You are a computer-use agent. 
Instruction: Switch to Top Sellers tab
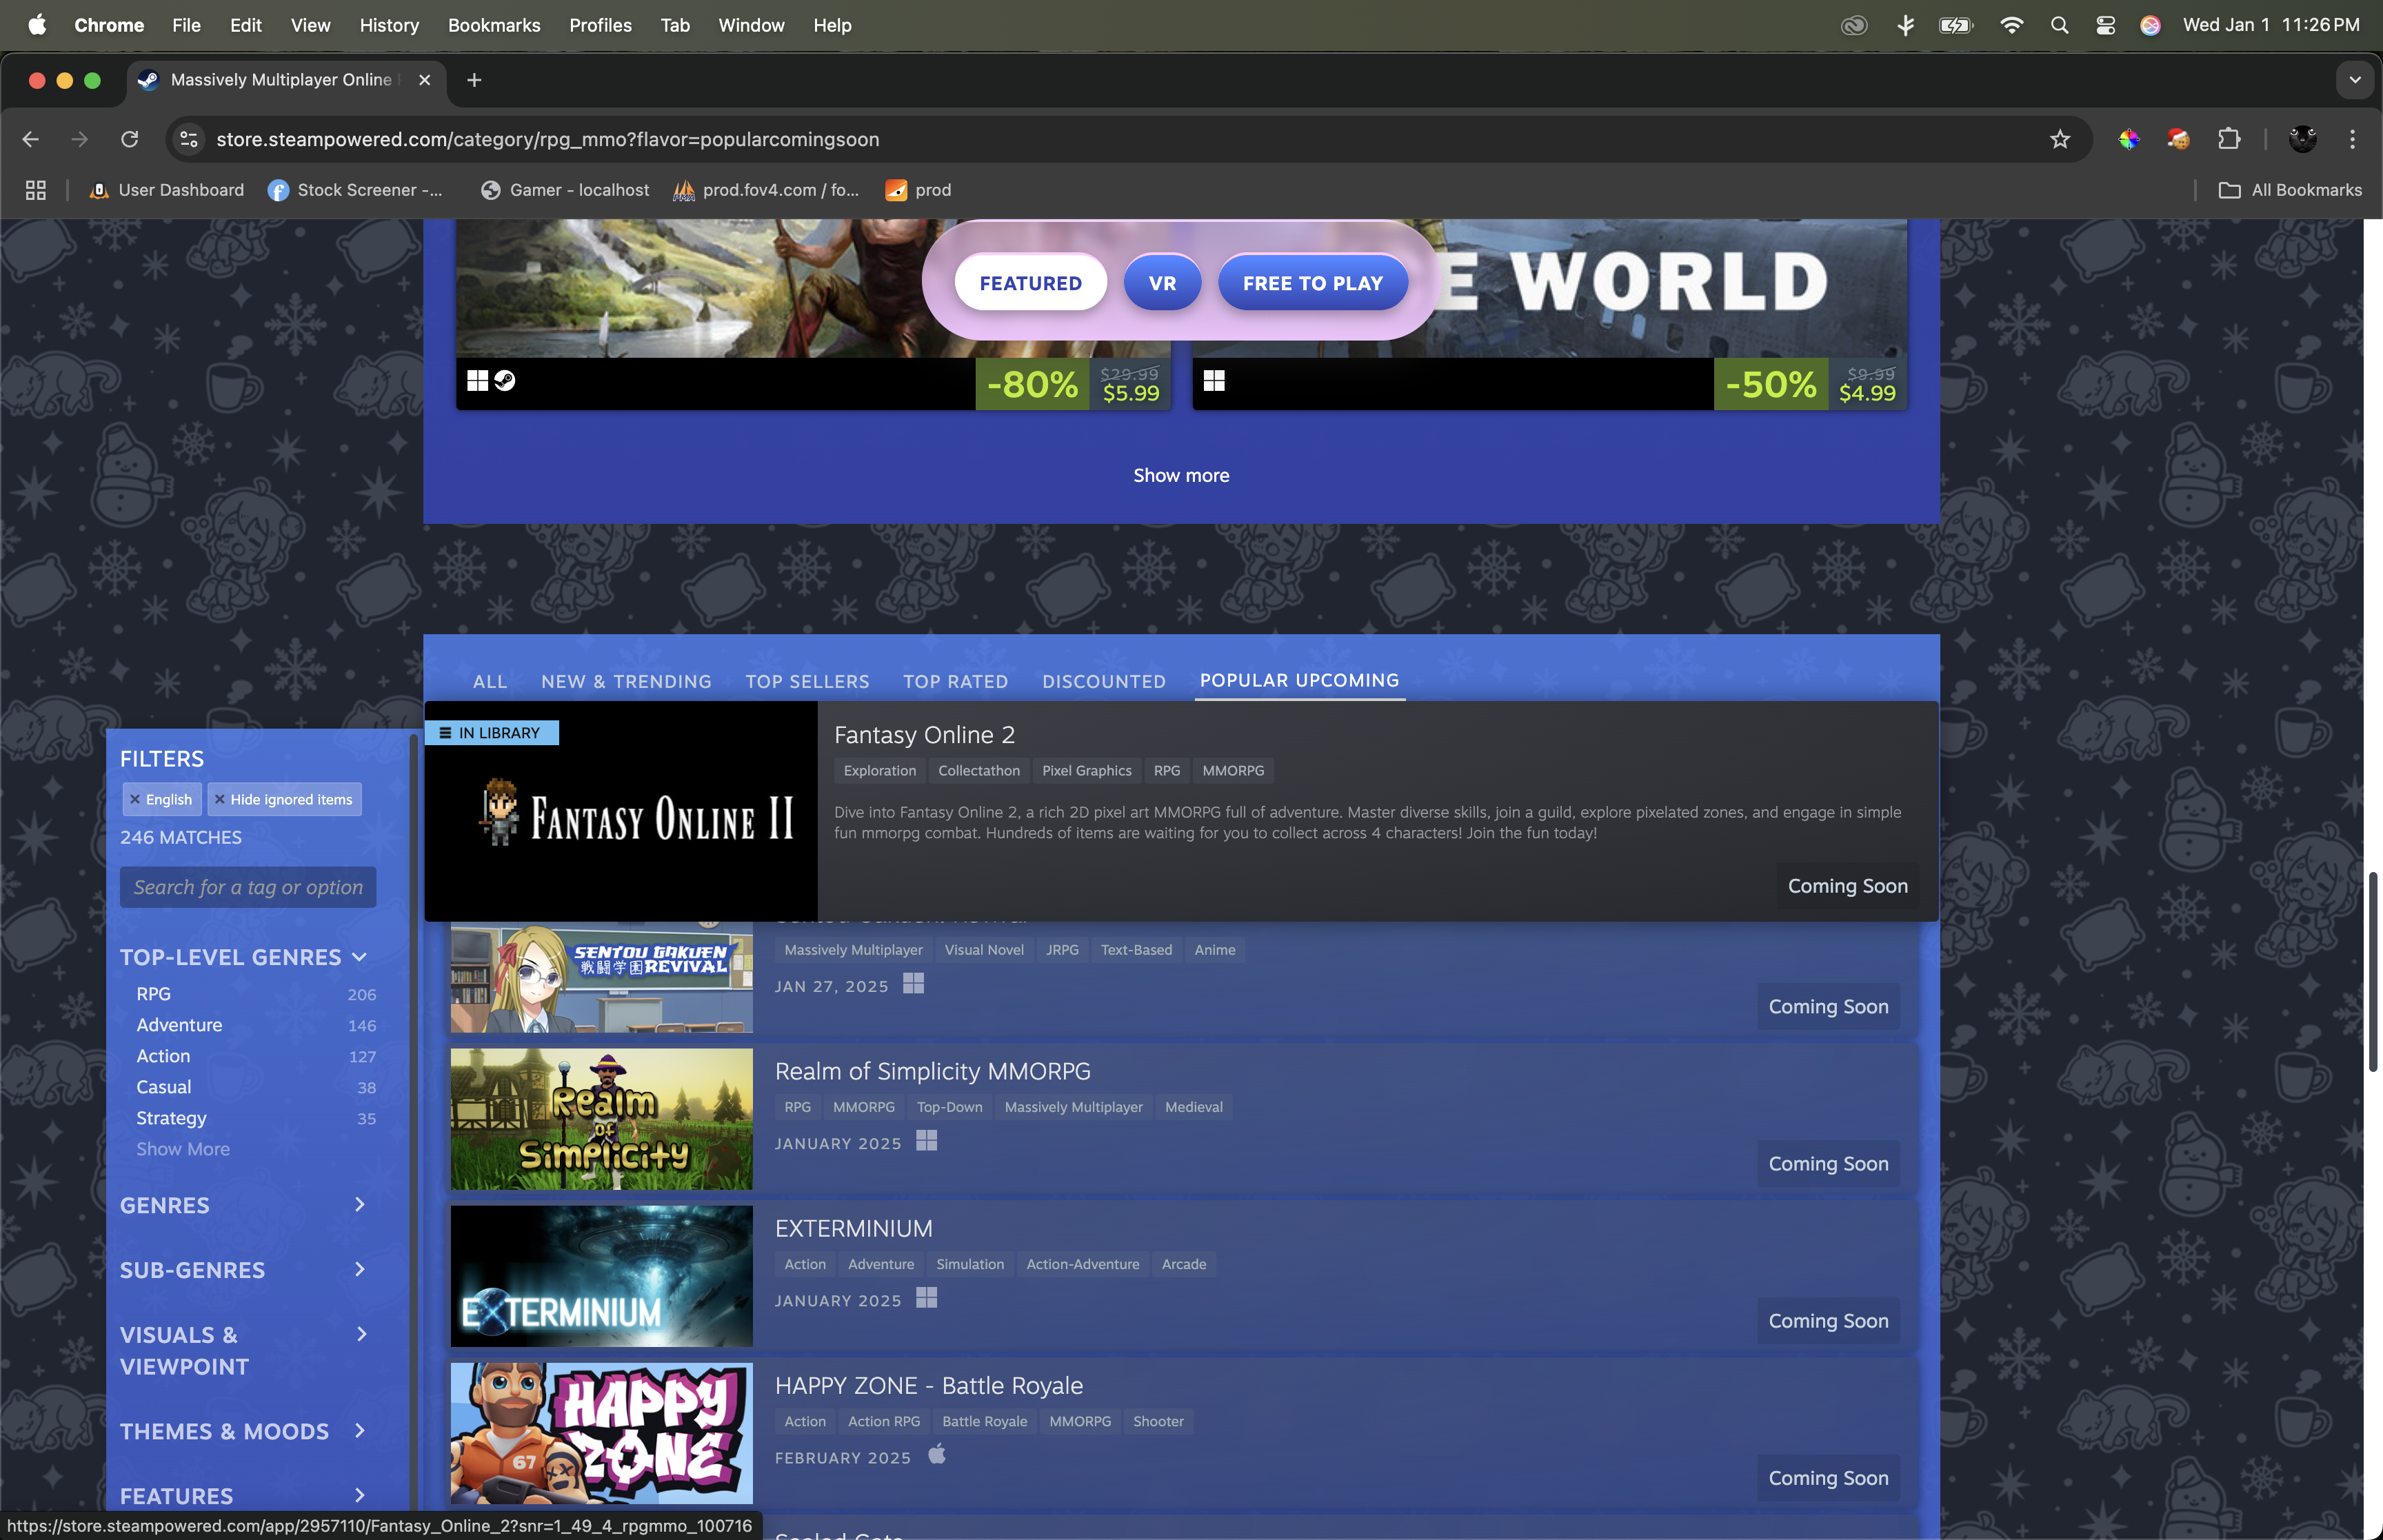tap(807, 681)
